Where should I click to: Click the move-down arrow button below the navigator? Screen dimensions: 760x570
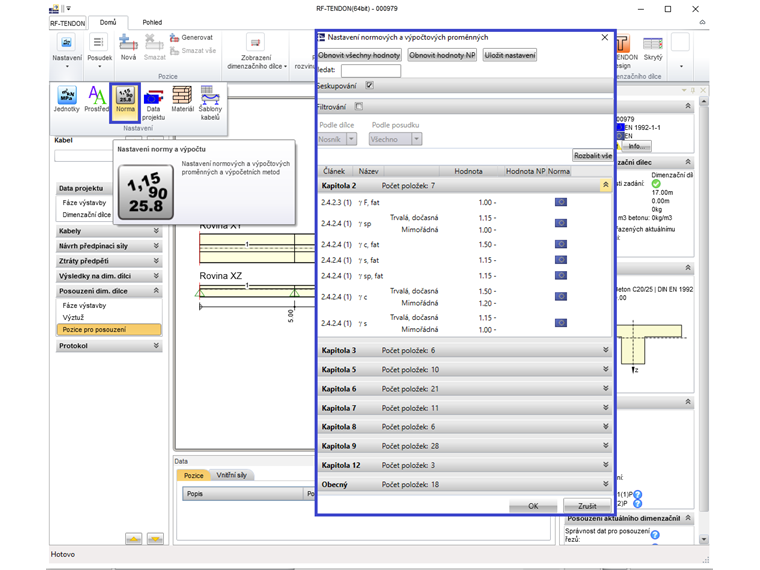tap(155, 538)
